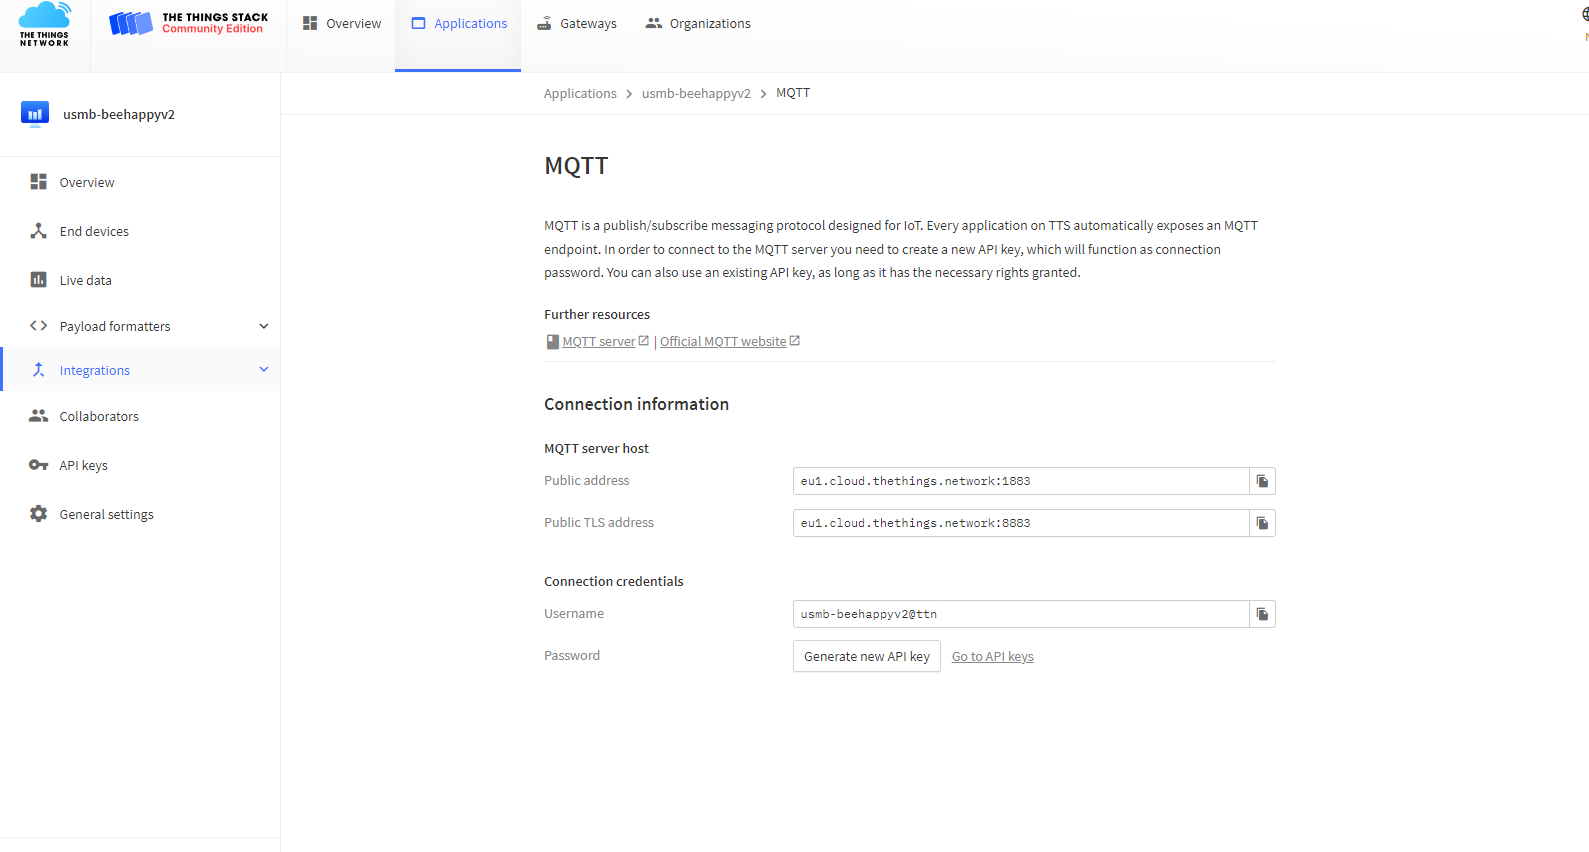Follow the Go to API keys link
This screenshot has width=1589, height=852.
993,657
